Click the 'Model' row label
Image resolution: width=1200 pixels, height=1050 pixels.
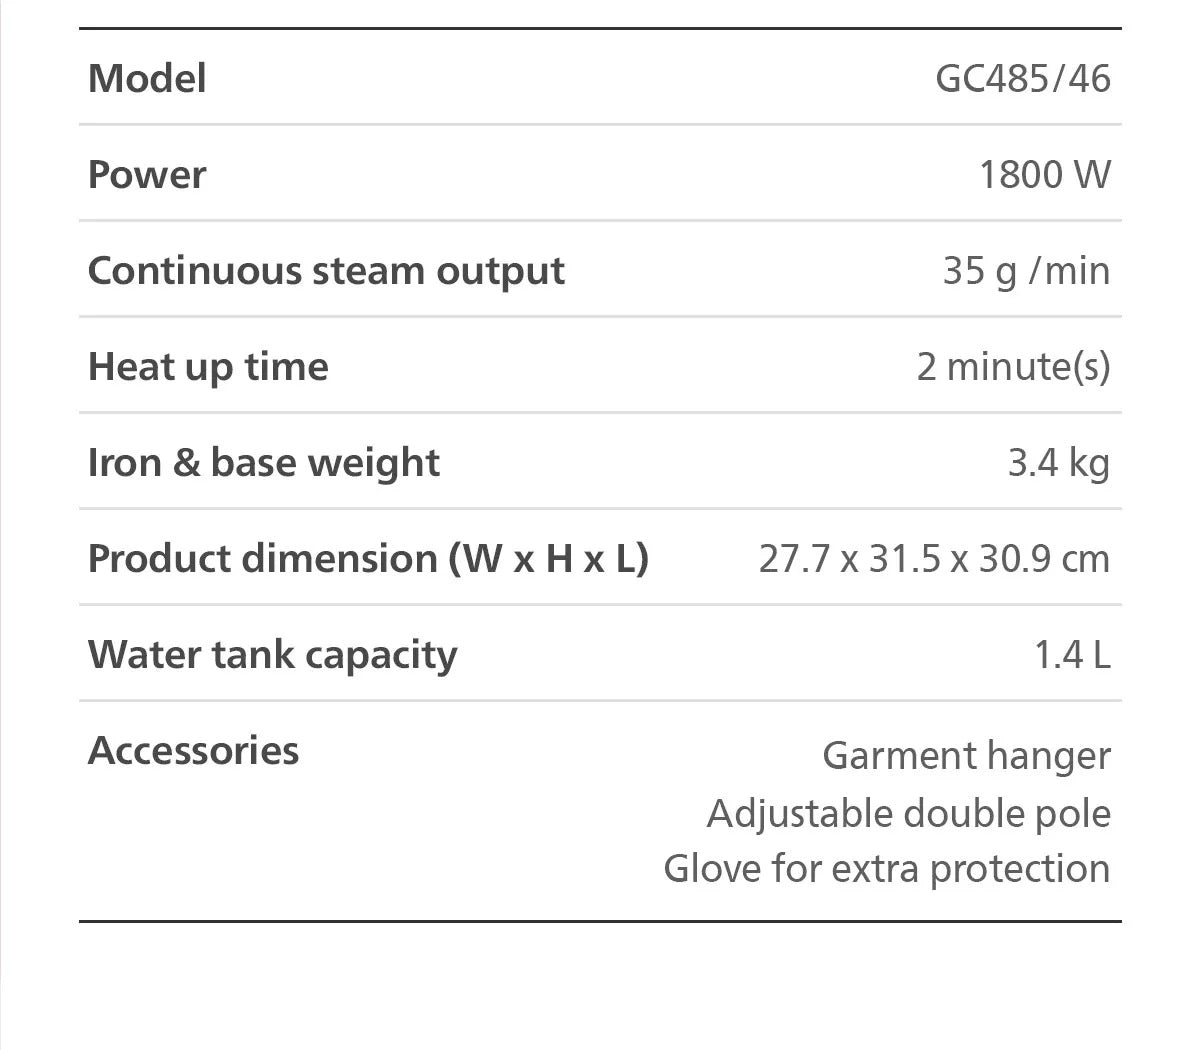tap(147, 78)
